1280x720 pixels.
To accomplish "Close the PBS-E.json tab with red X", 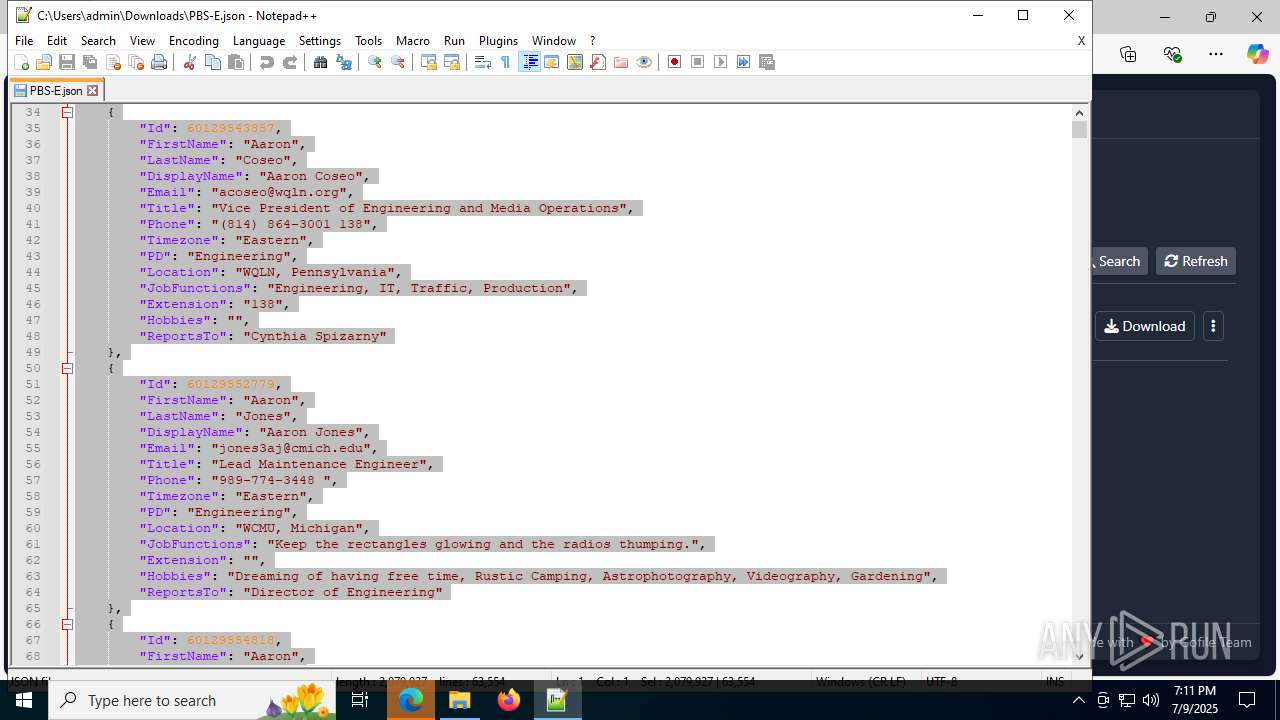I will pyautogui.click(x=93, y=90).
